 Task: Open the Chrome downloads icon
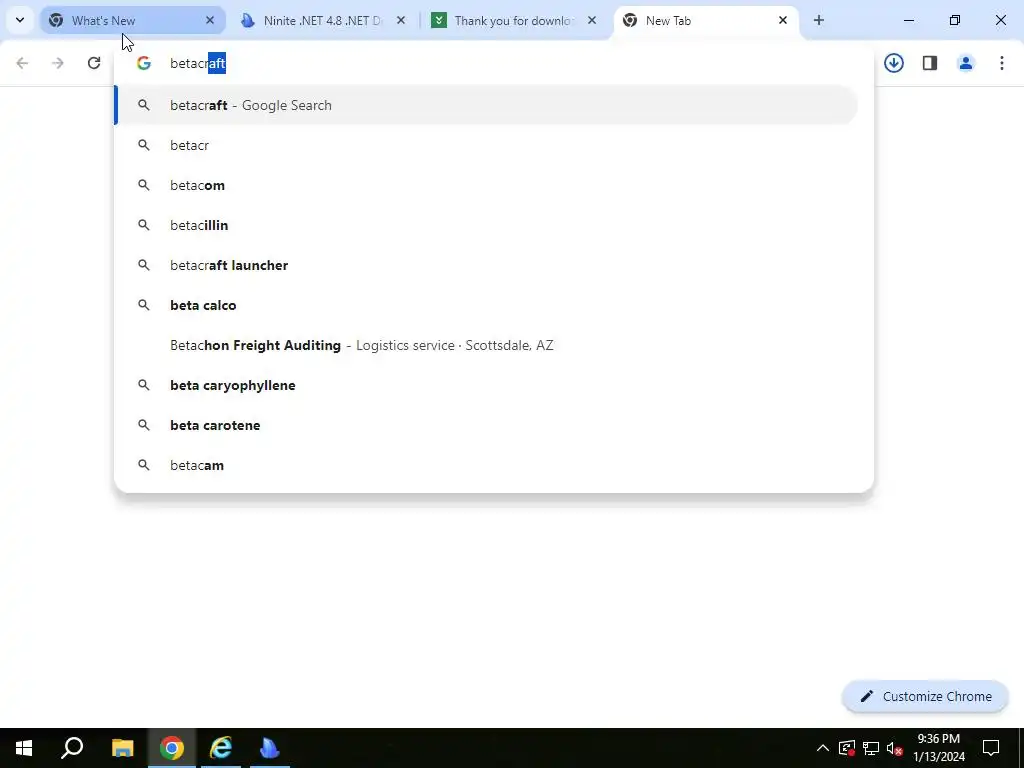(894, 63)
